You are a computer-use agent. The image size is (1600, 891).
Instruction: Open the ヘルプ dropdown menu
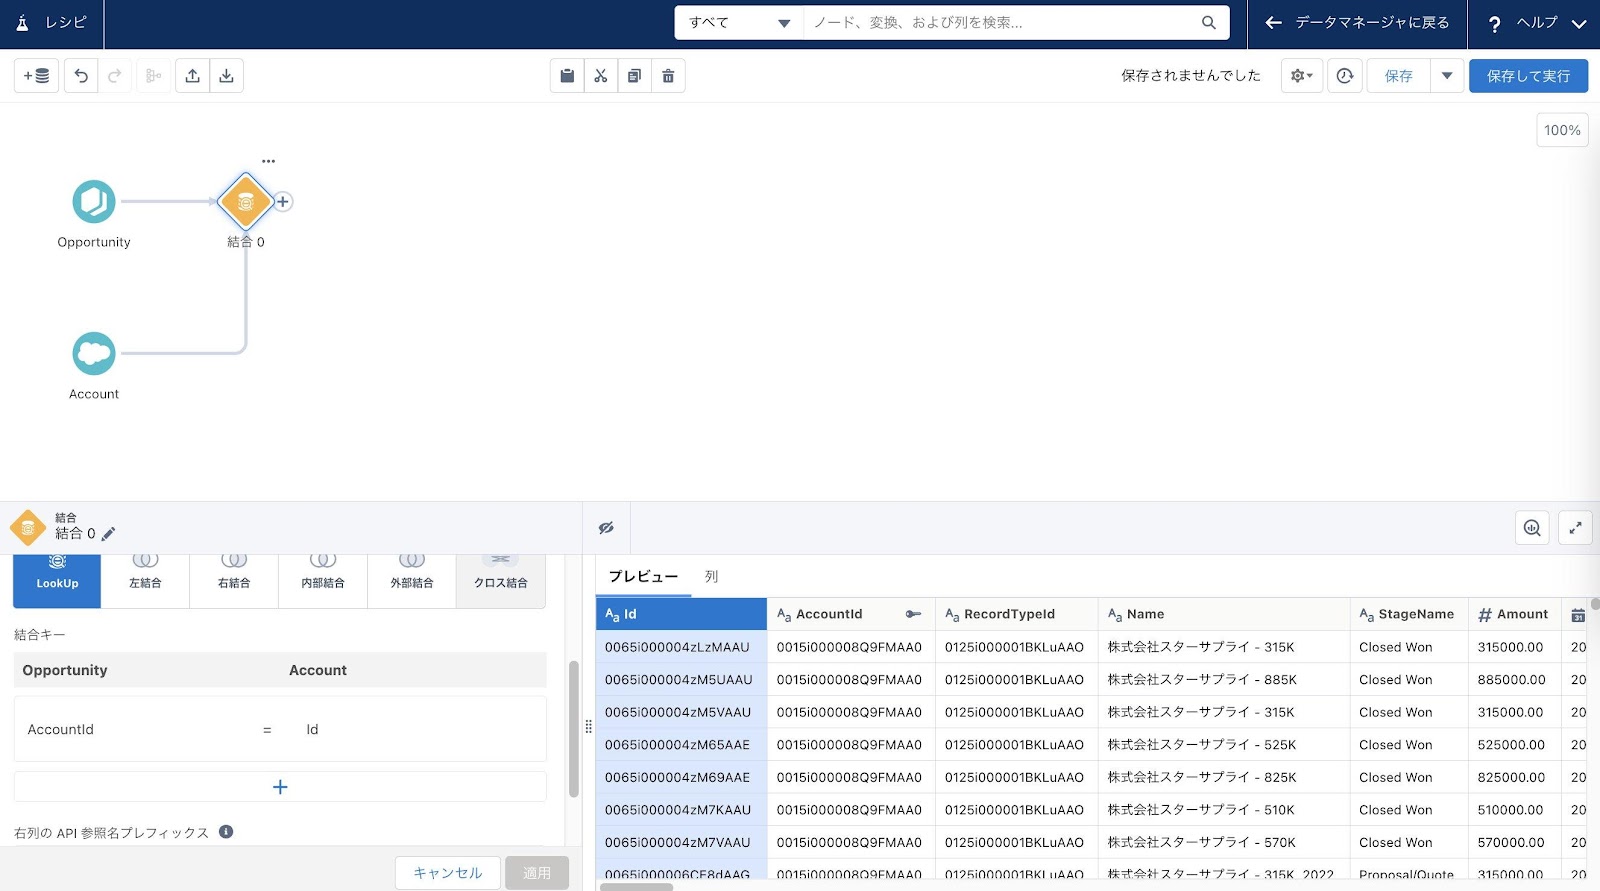click(1536, 23)
